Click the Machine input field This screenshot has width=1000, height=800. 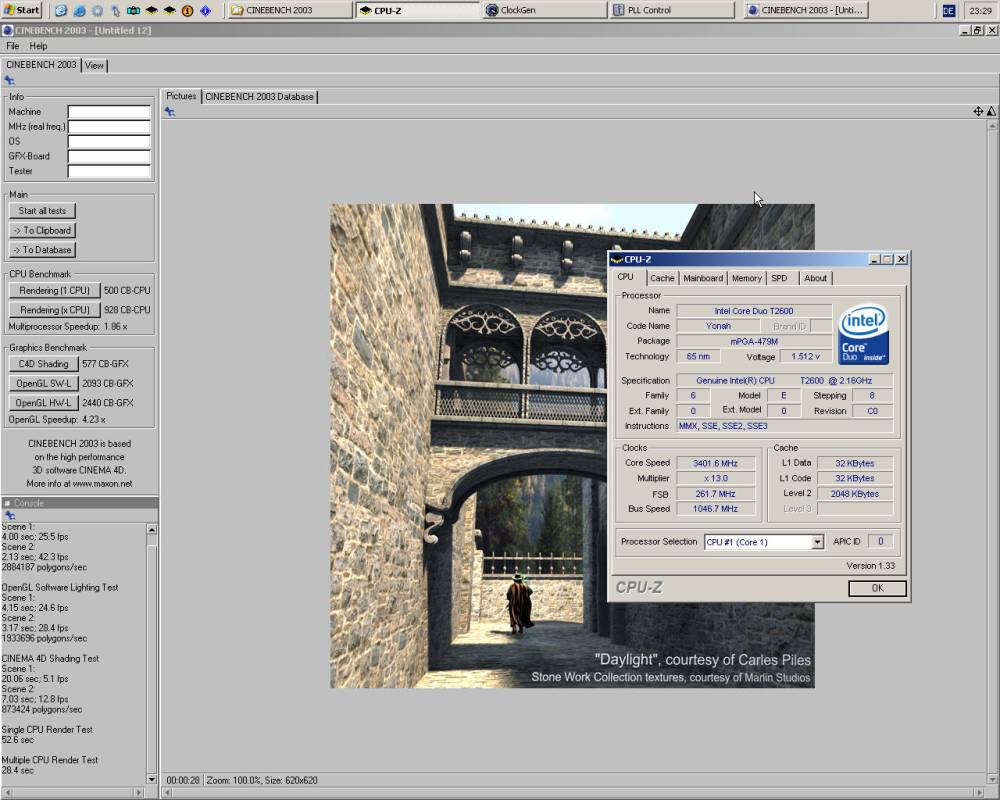pyautogui.click(x=109, y=112)
